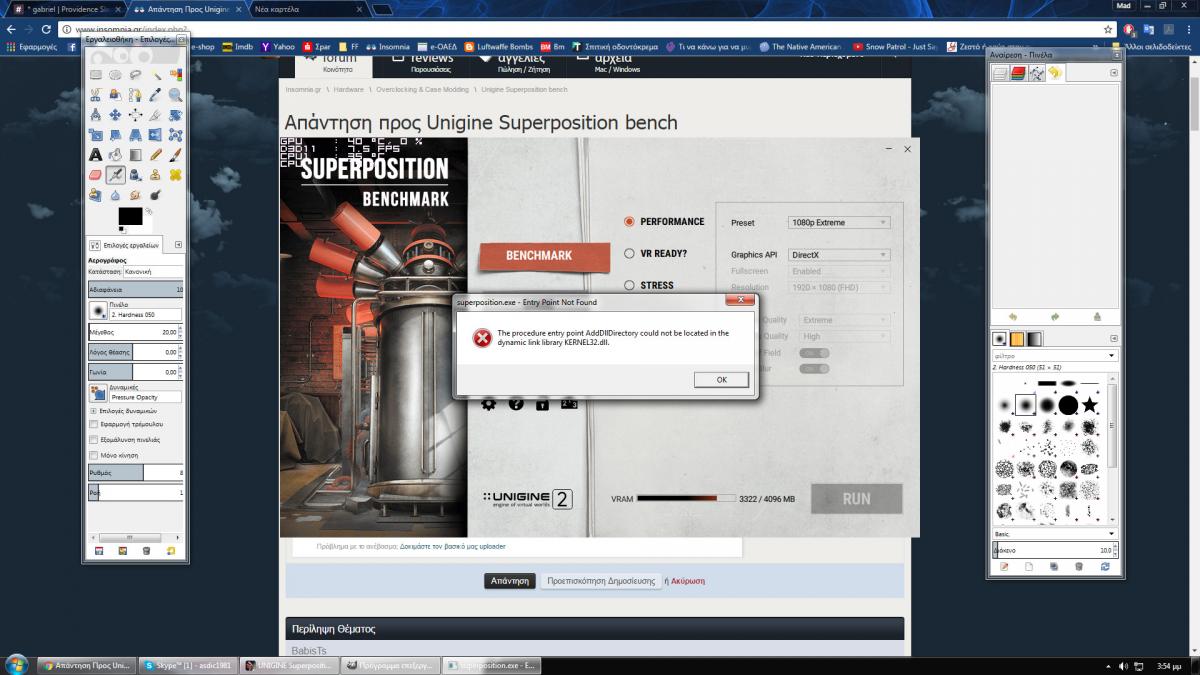Click the Windows Start button
Screen dimensions: 1200x675
click(x=16, y=664)
